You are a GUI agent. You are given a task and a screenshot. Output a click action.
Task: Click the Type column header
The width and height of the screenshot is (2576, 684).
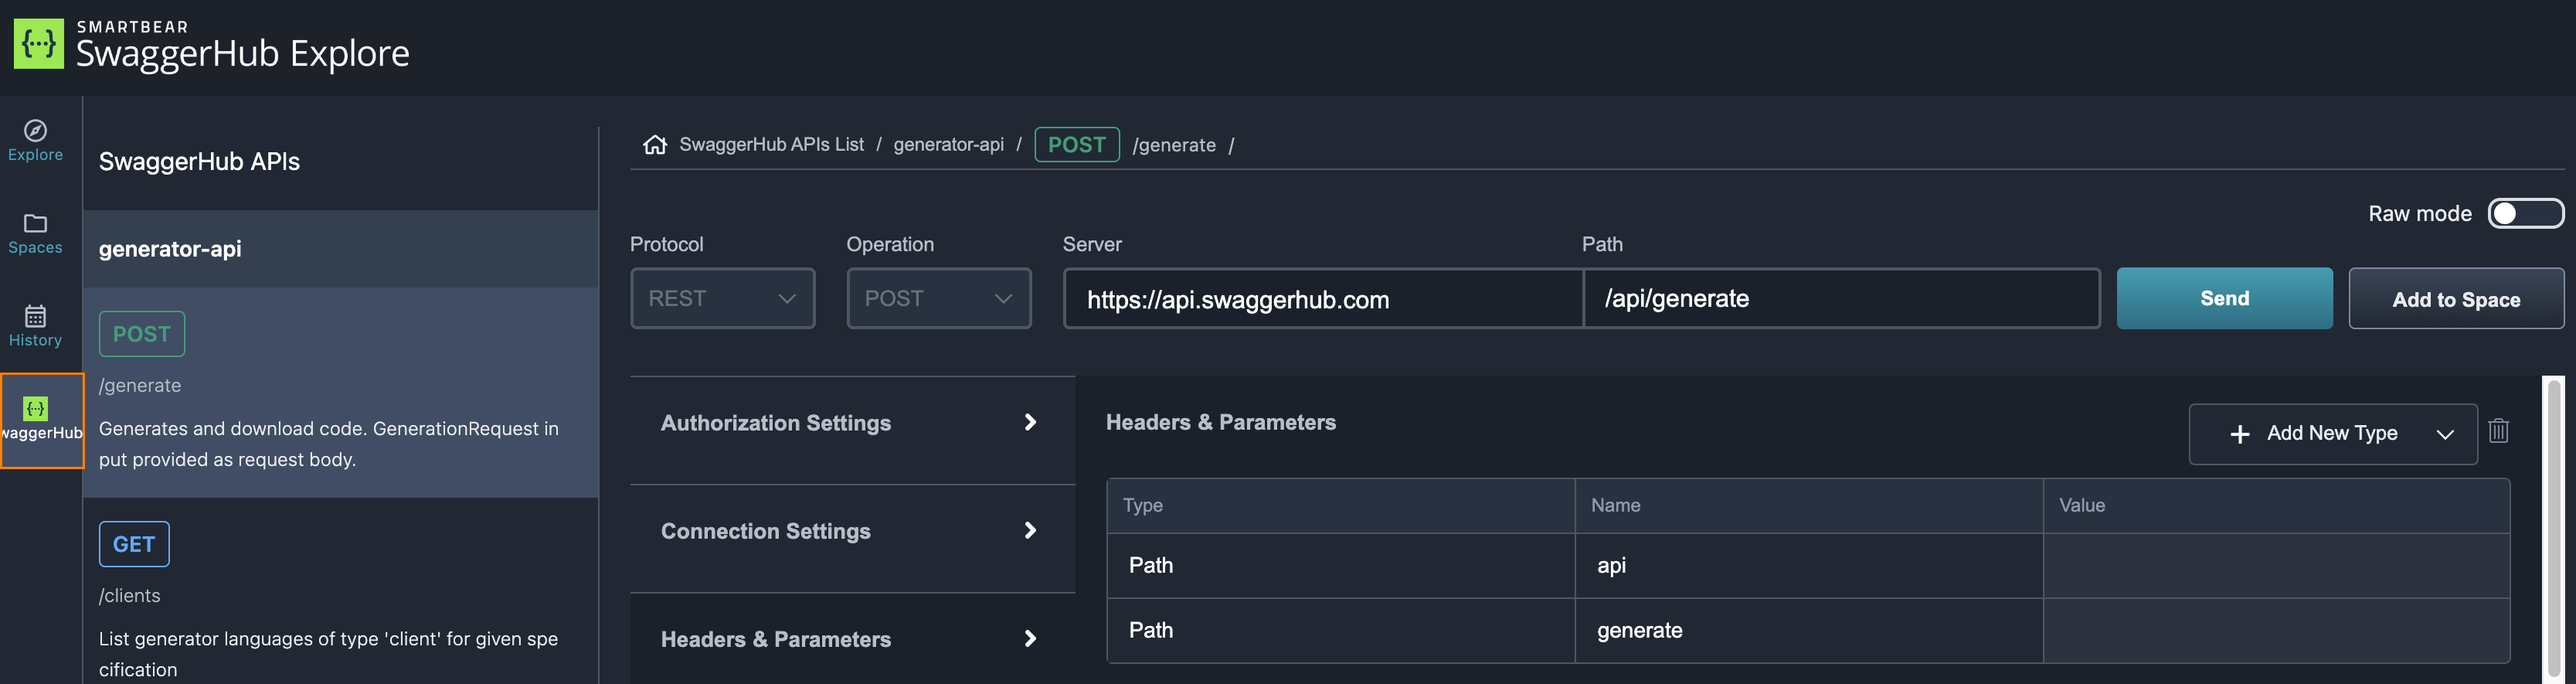(1340, 506)
